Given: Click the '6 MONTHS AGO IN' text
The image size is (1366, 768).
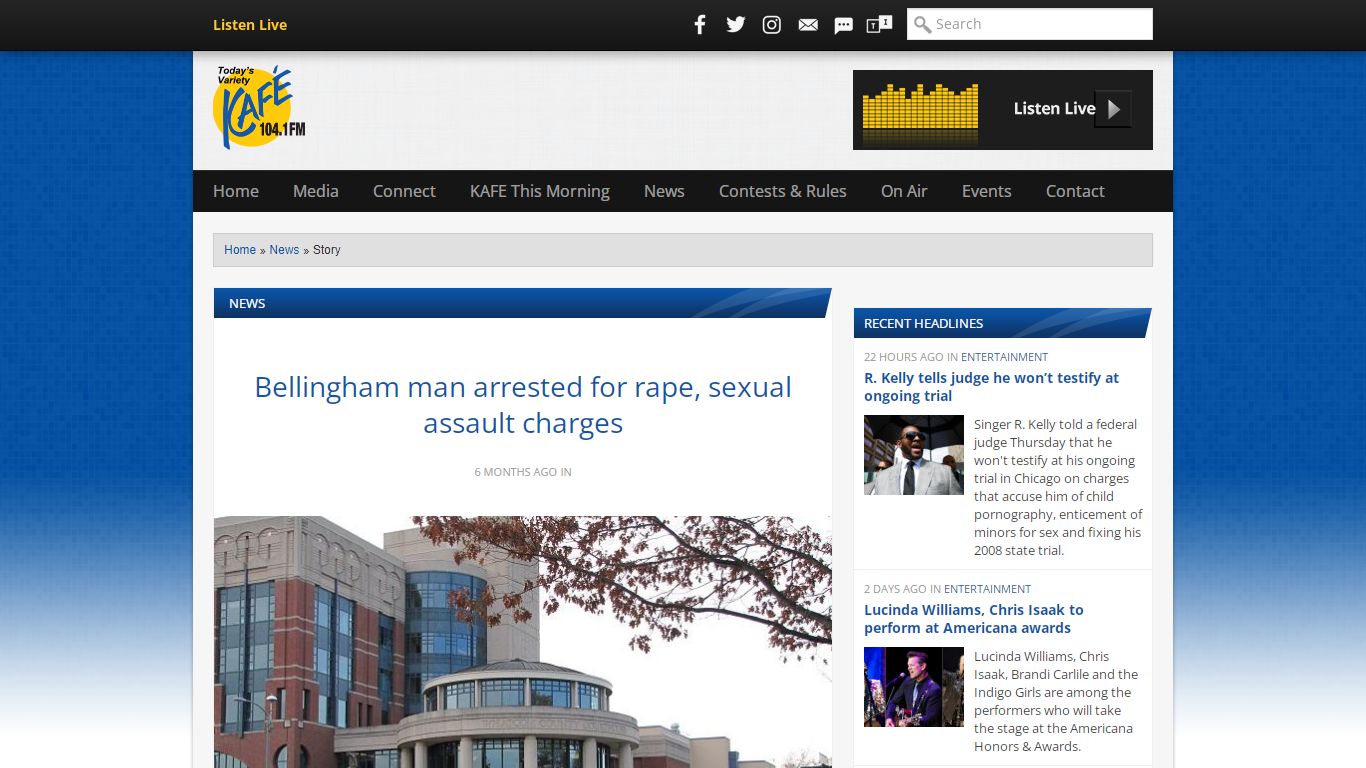Looking at the screenshot, I should click(523, 472).
